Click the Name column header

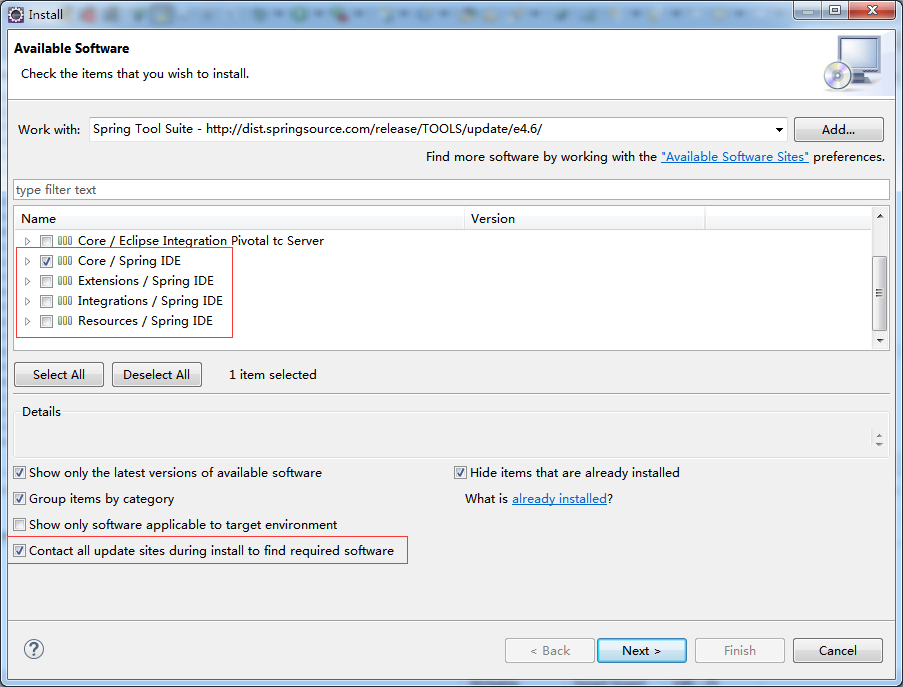point(240,219)
